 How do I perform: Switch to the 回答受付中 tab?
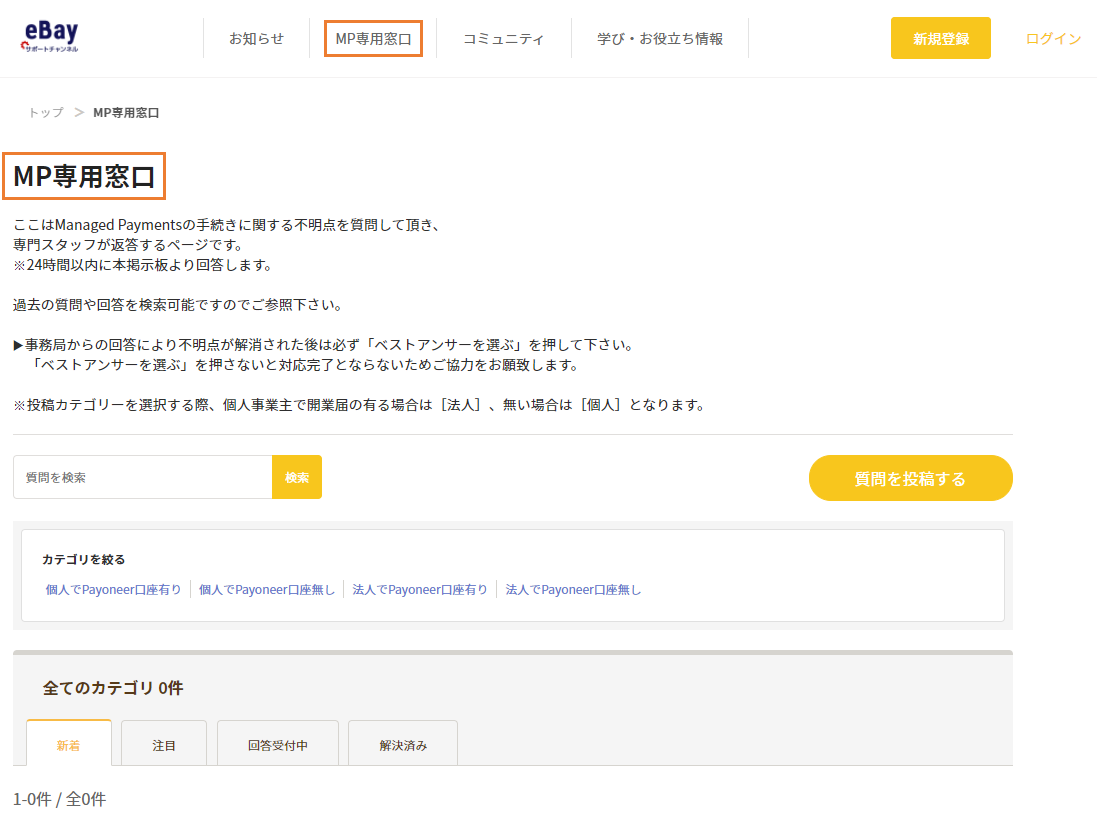click(x=278, y=744)
